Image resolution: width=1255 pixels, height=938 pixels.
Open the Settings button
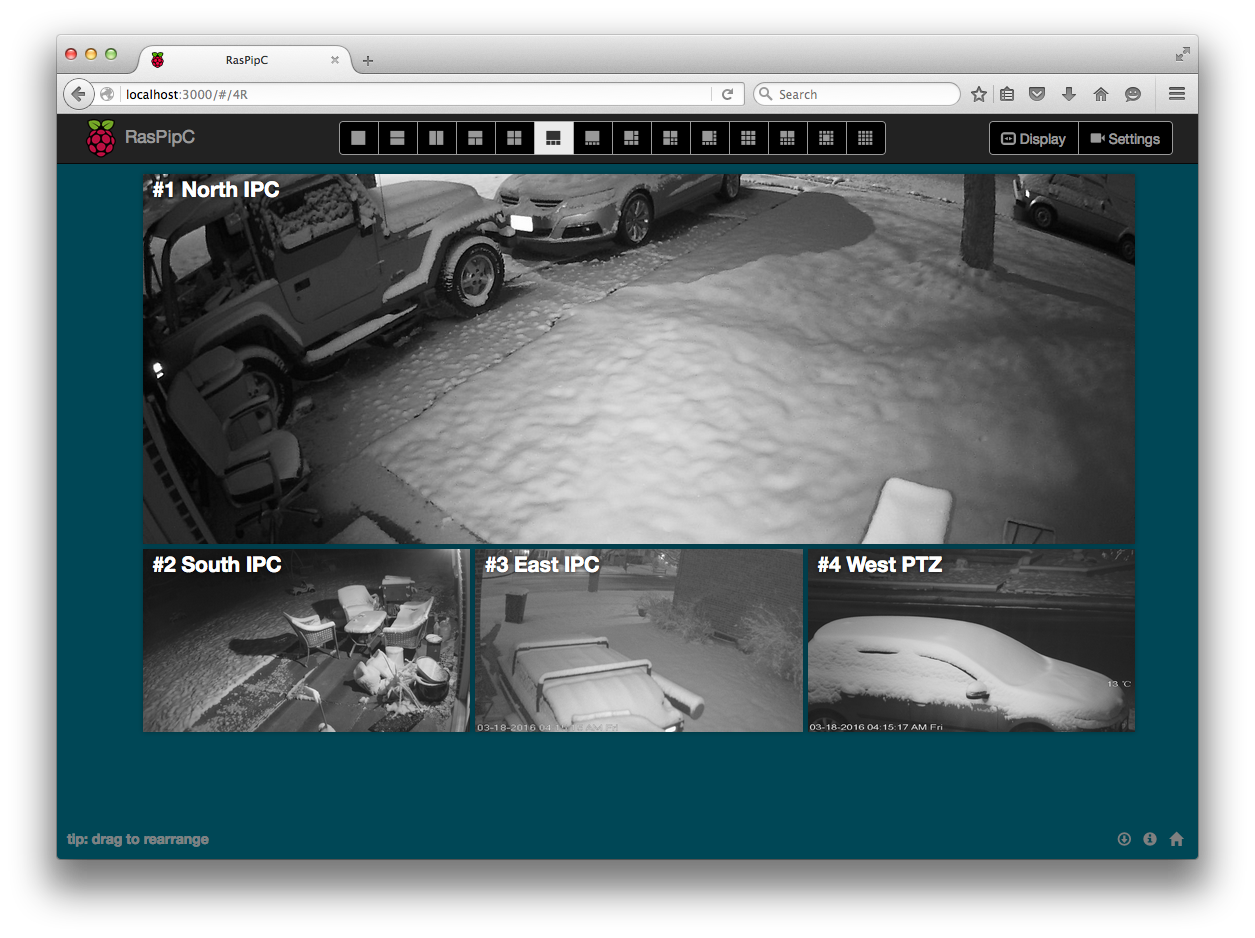1125,138
